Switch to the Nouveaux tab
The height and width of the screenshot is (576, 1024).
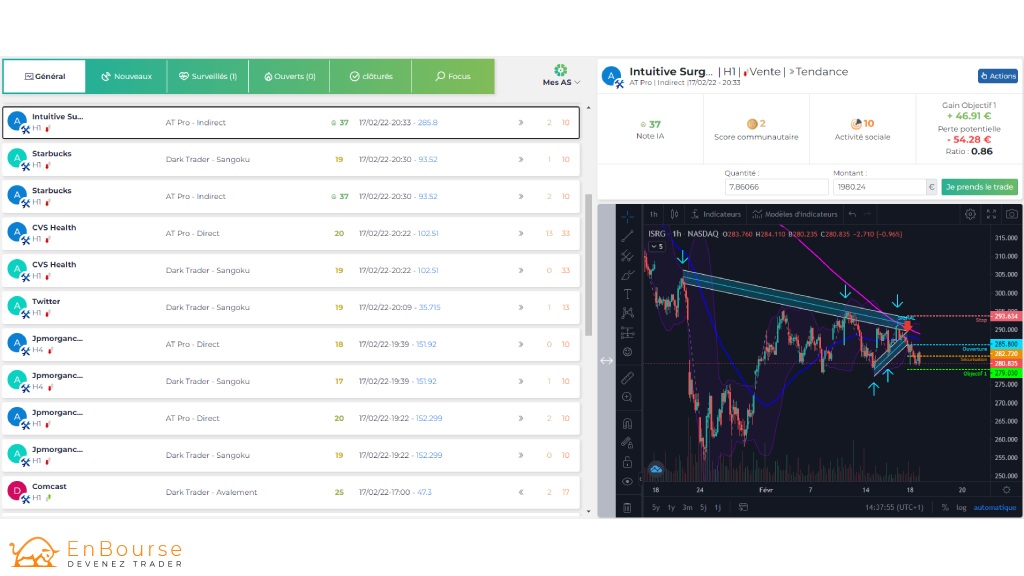[126, 76]
